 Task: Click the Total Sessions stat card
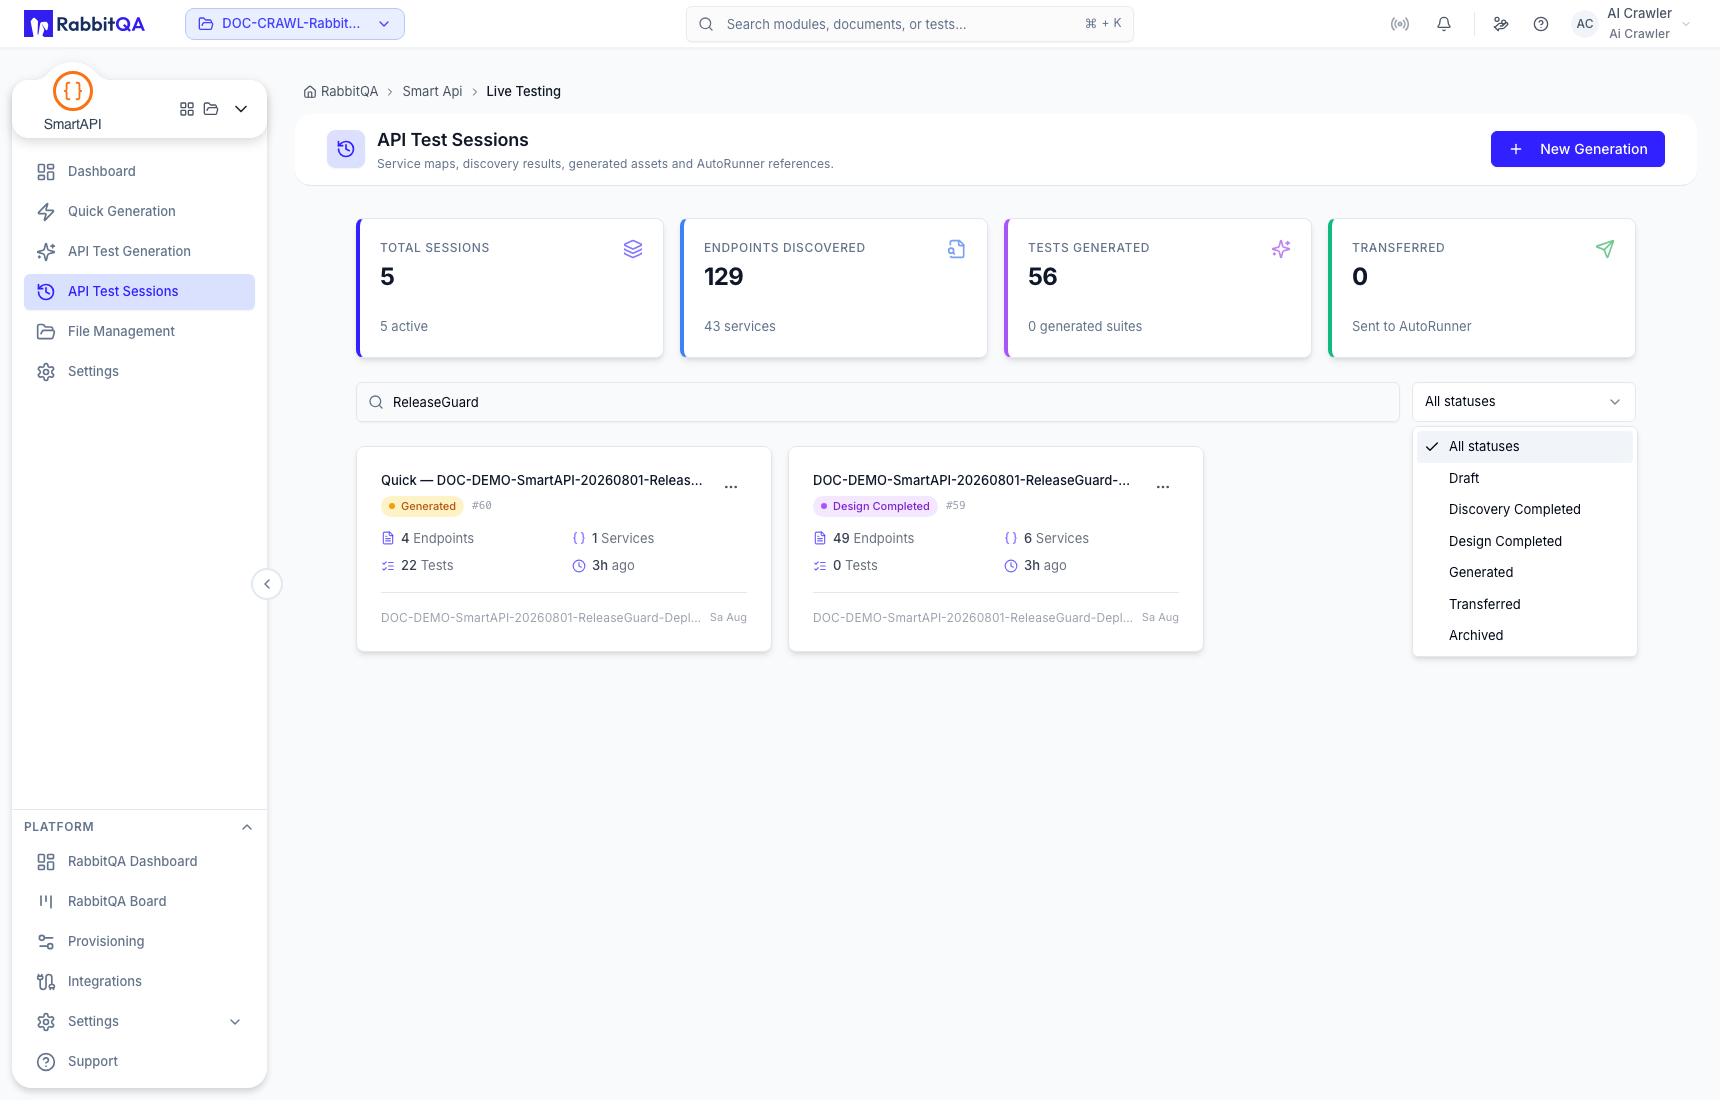click(x=510, y=288)
